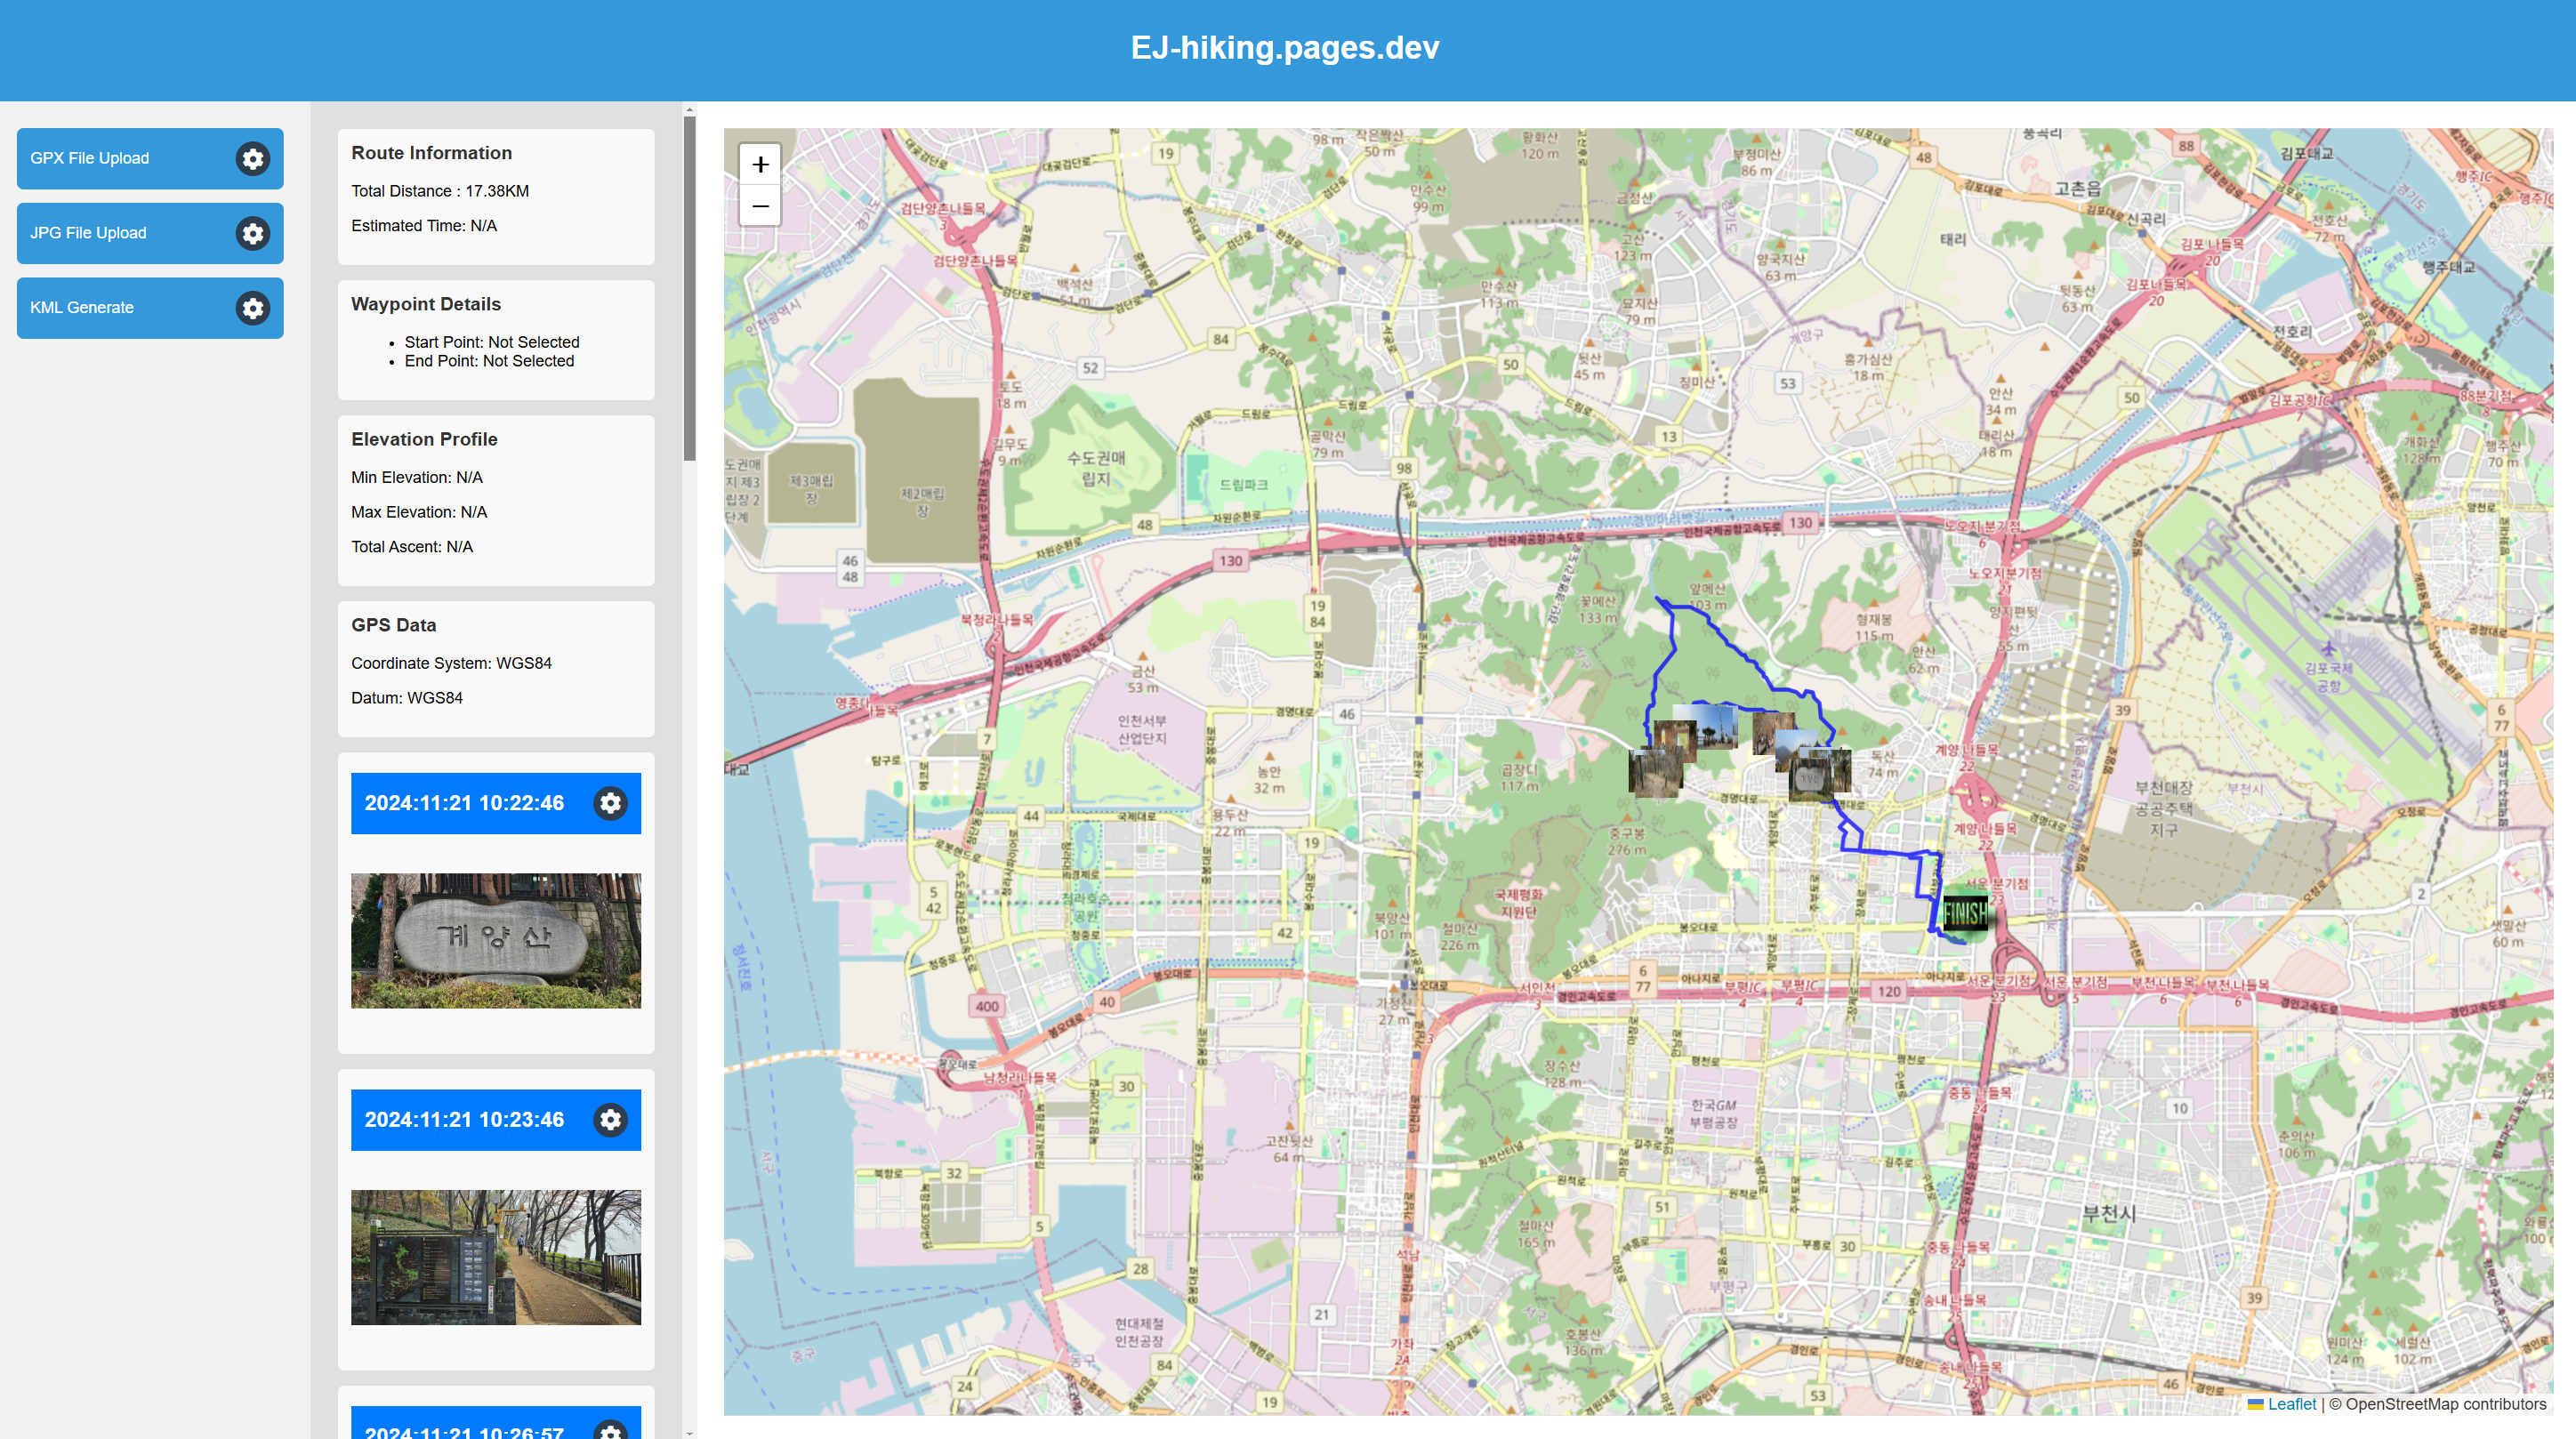Click Estimated Time: N/A text
Image resolution: width=2576 pixels, height=1439 pixels.
point(424,226)
